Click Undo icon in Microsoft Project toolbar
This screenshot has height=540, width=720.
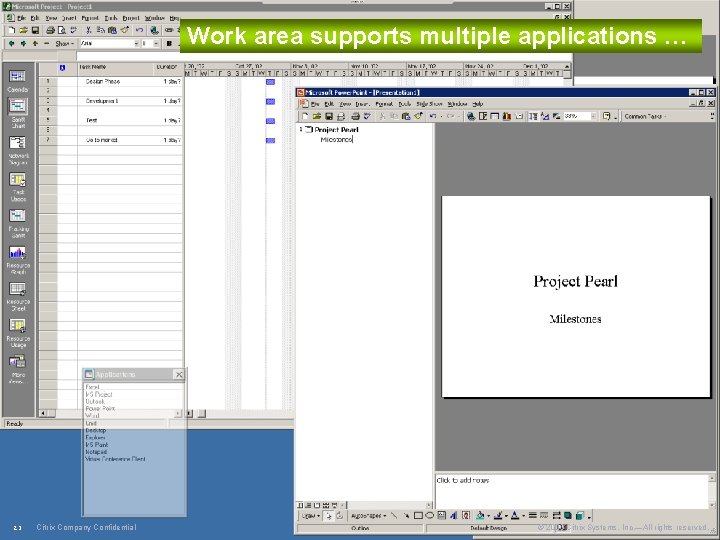click(139, 30)
